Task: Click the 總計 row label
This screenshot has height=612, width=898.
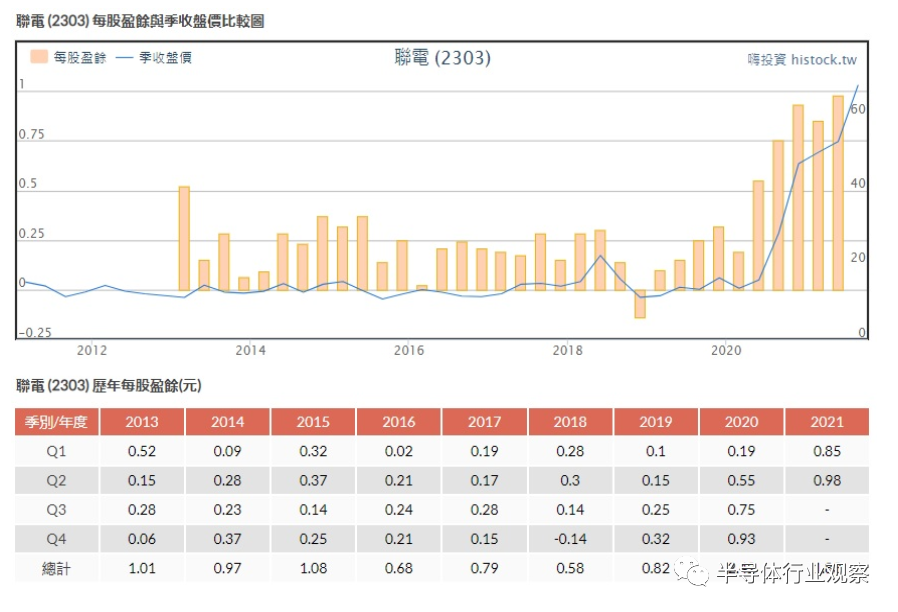Action: coord(56,568)
